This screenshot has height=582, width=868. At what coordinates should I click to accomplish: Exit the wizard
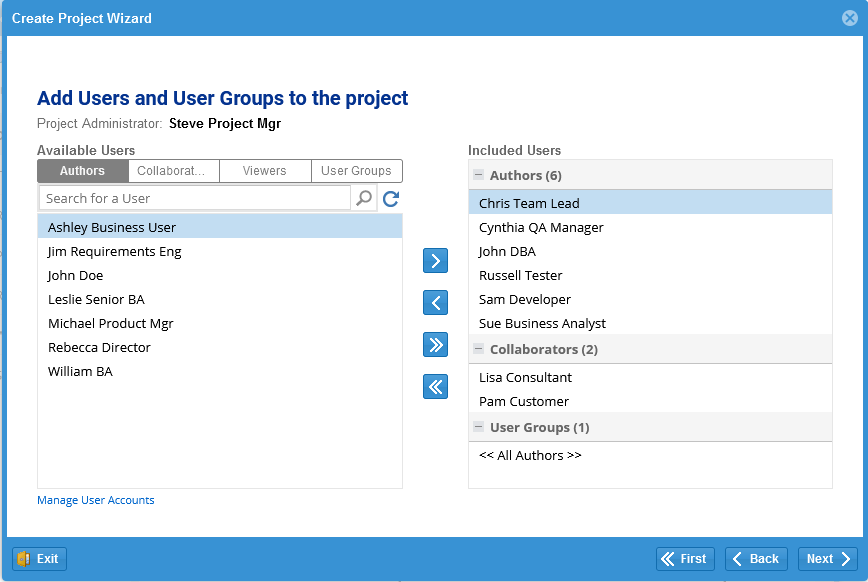[39, 559]
